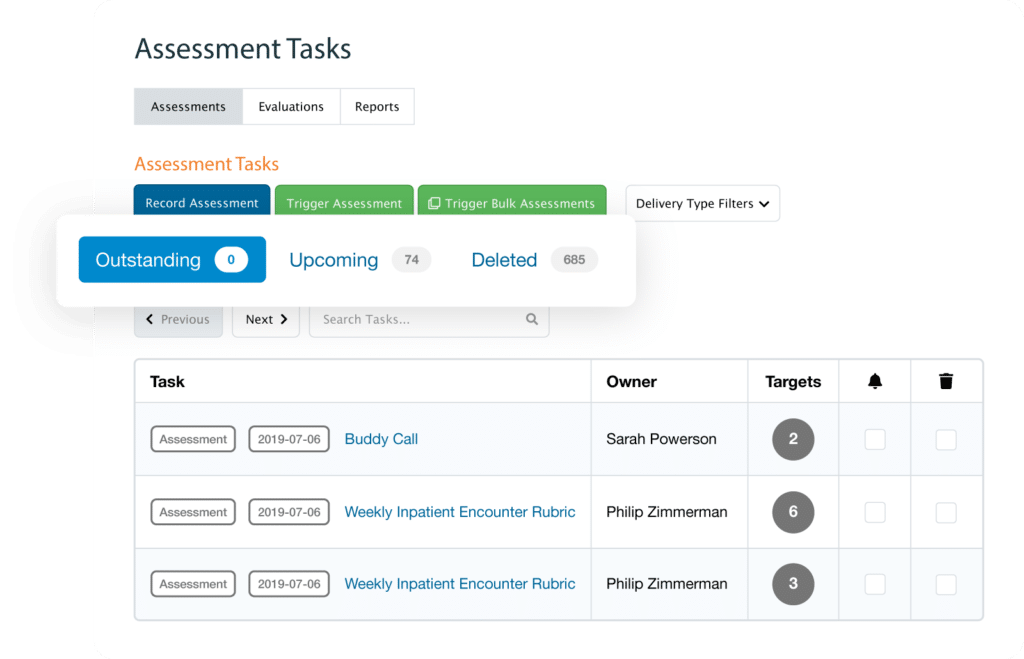Click the search magnifier icon
1024x659 pixels.
coord(532,319)
